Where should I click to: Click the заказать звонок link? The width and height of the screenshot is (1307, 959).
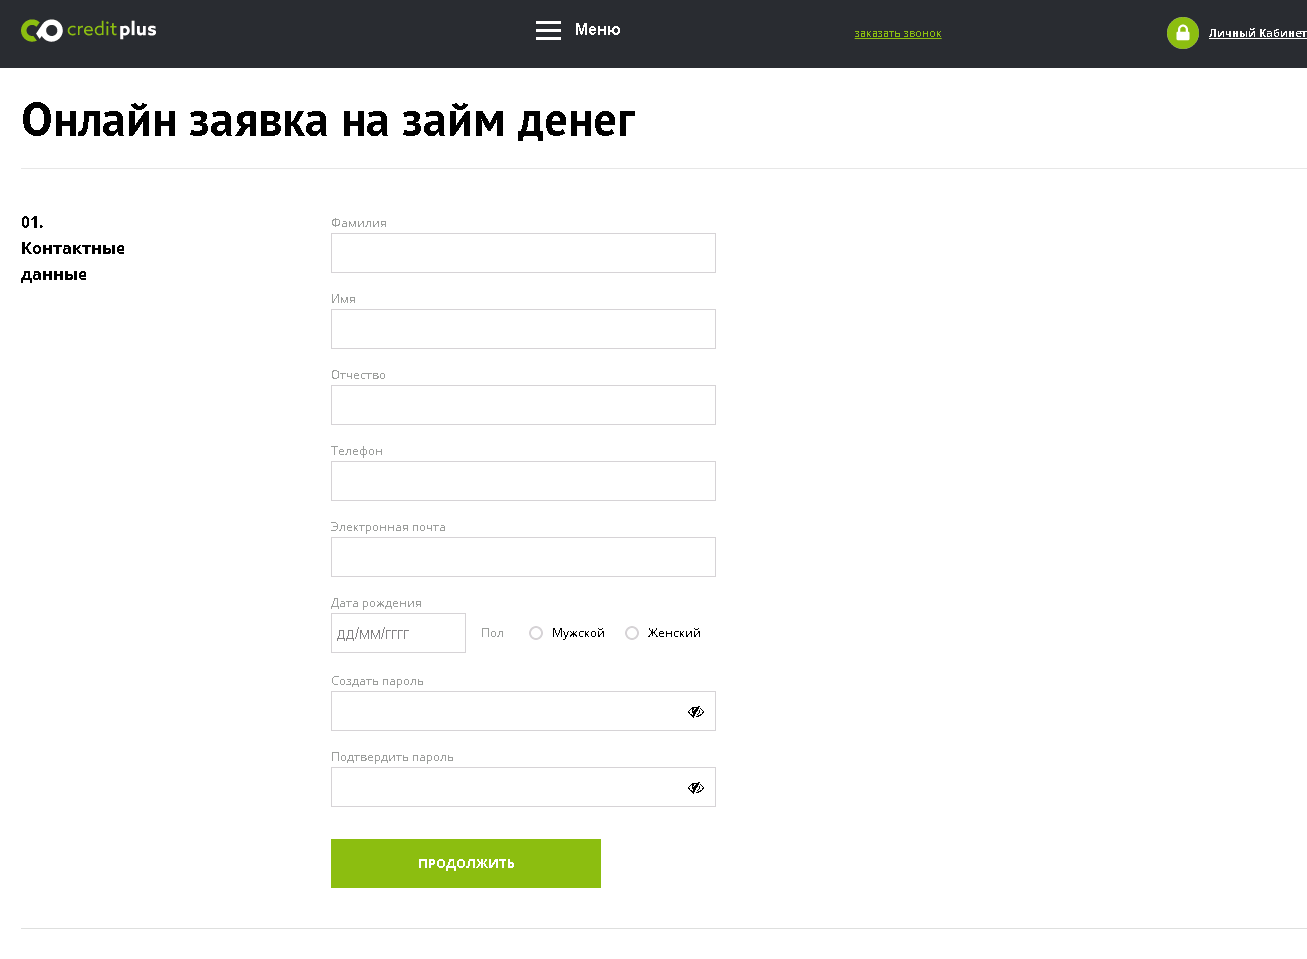point(897,34)
